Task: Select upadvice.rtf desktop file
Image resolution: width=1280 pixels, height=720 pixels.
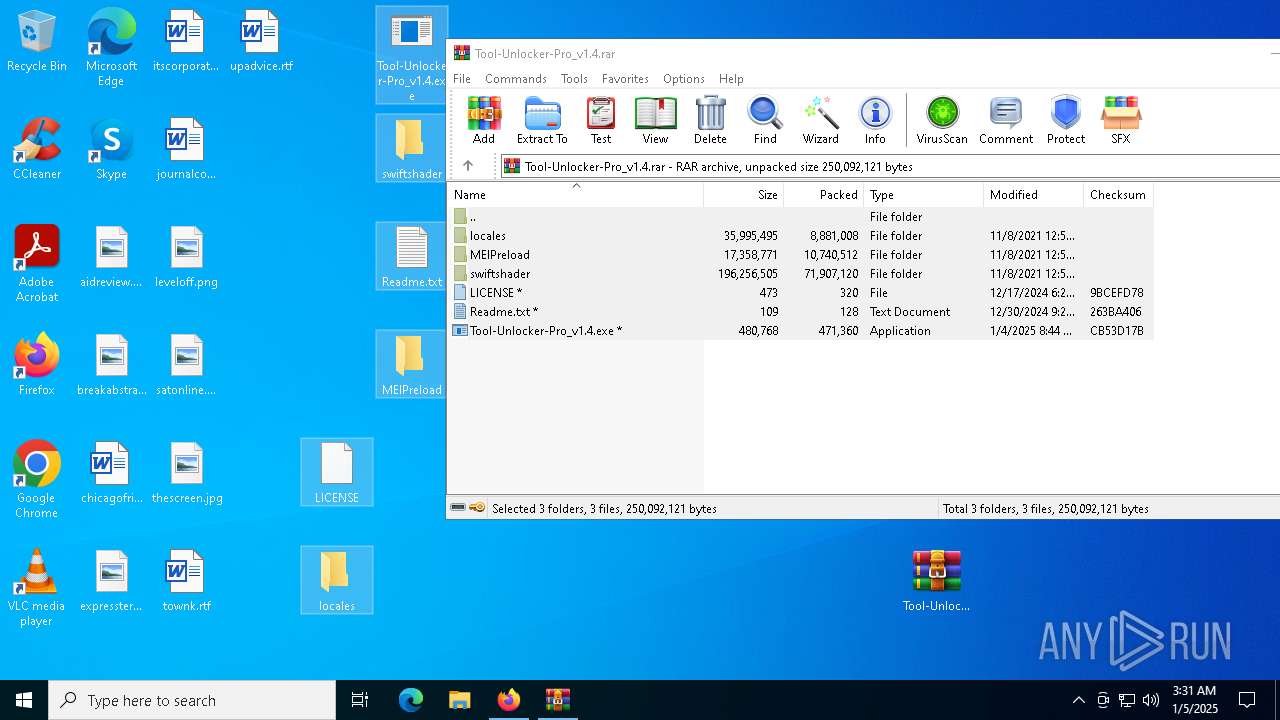Action: tap(261, 42)
